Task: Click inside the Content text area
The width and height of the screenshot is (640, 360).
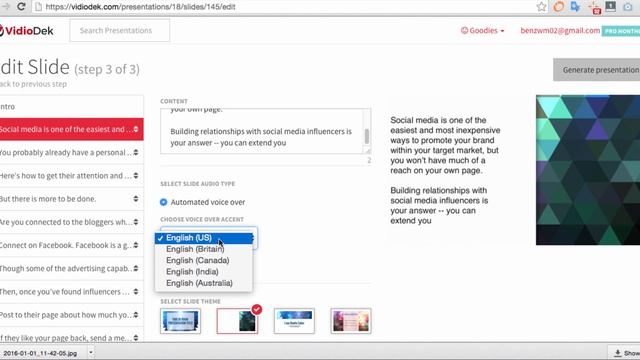Action: (x=261, y=131)
